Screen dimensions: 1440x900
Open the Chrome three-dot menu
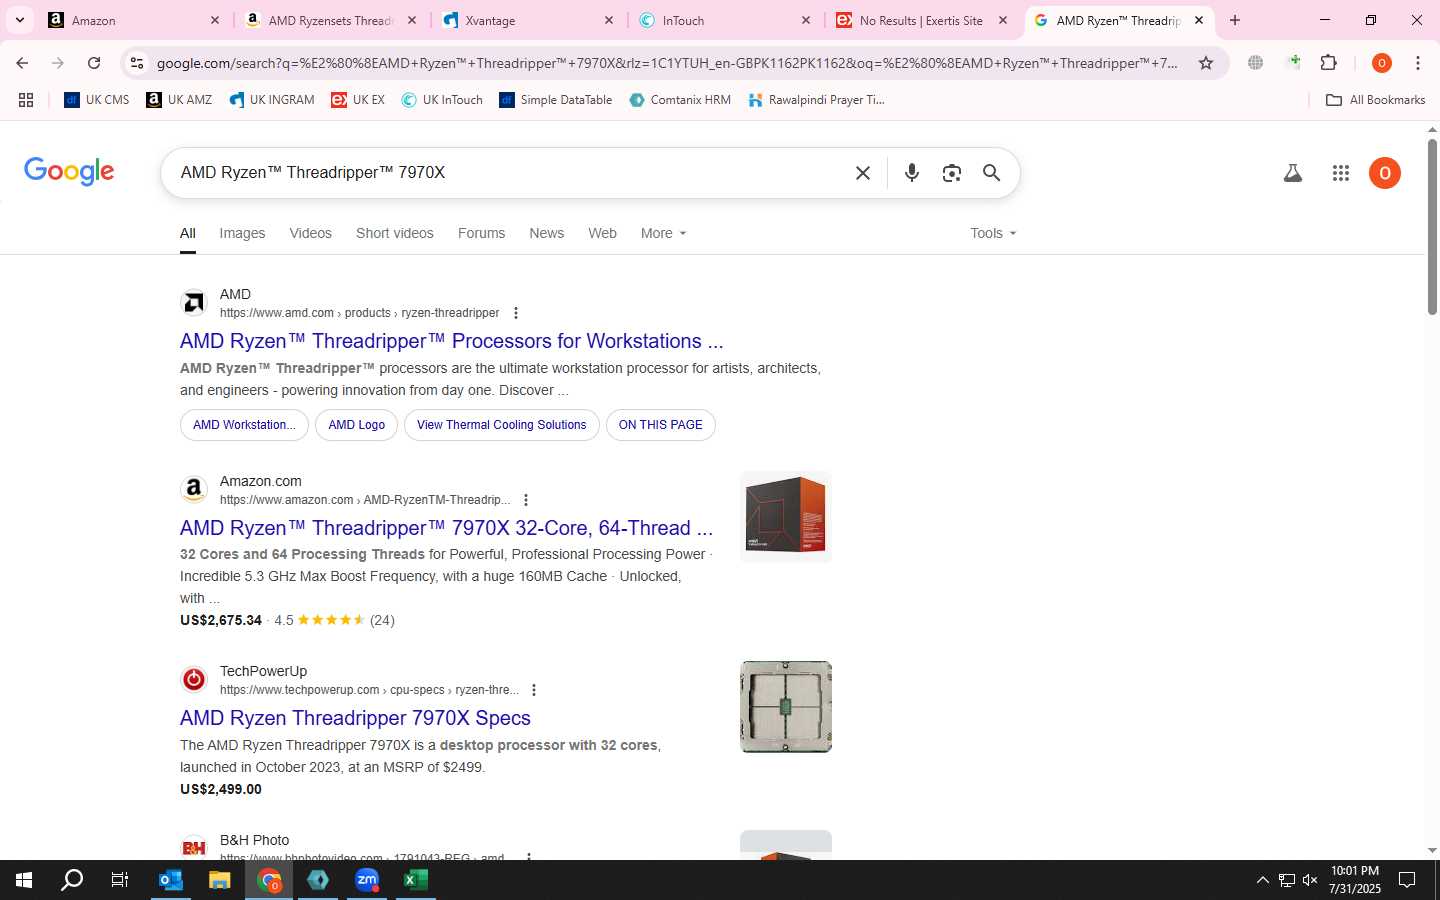coord(1418,63)
